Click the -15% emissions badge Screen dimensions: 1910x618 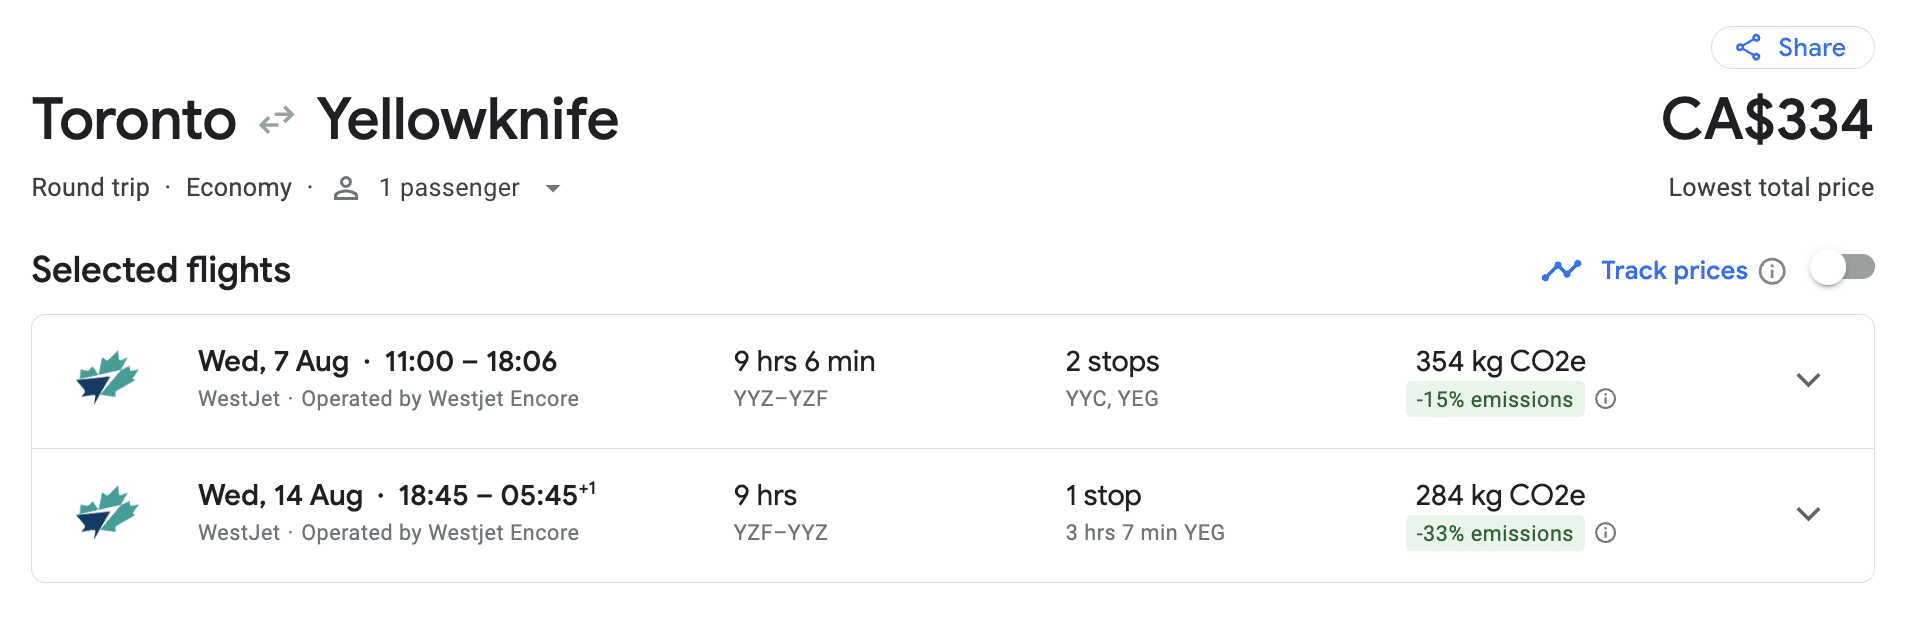click(x=1494, y=400)
